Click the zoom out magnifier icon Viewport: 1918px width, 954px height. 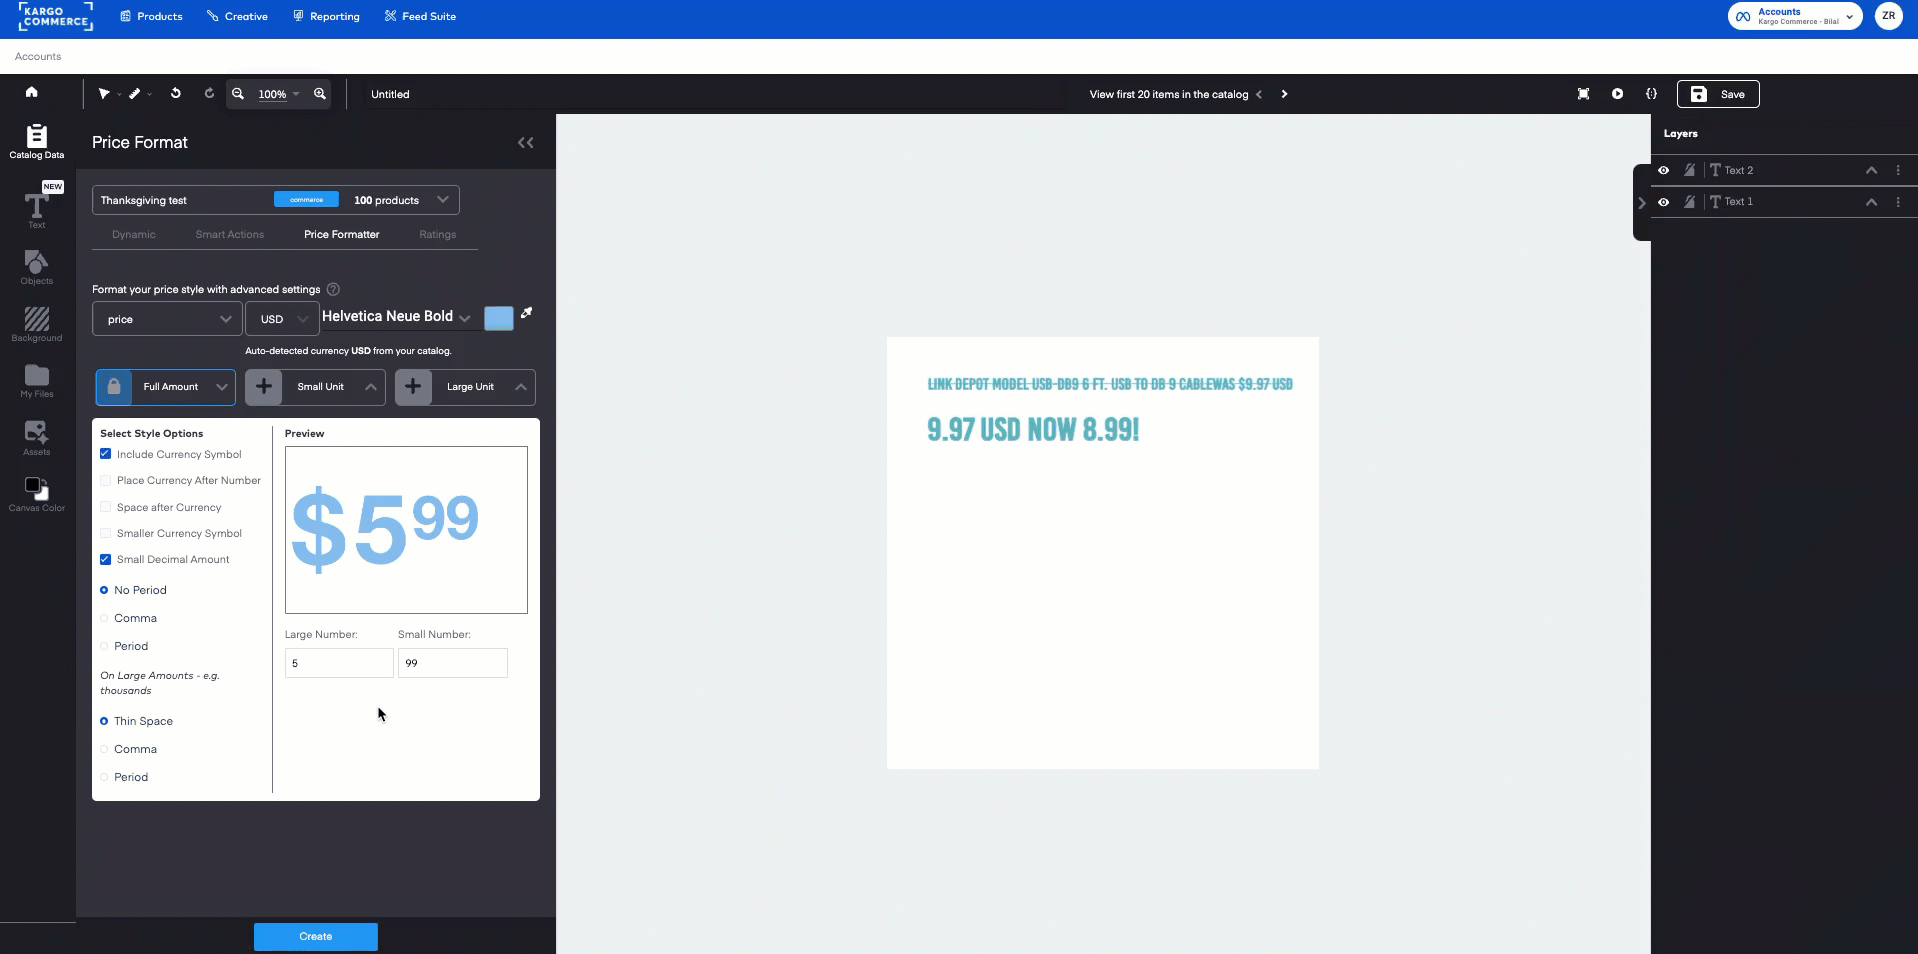(x=238, y=94)
